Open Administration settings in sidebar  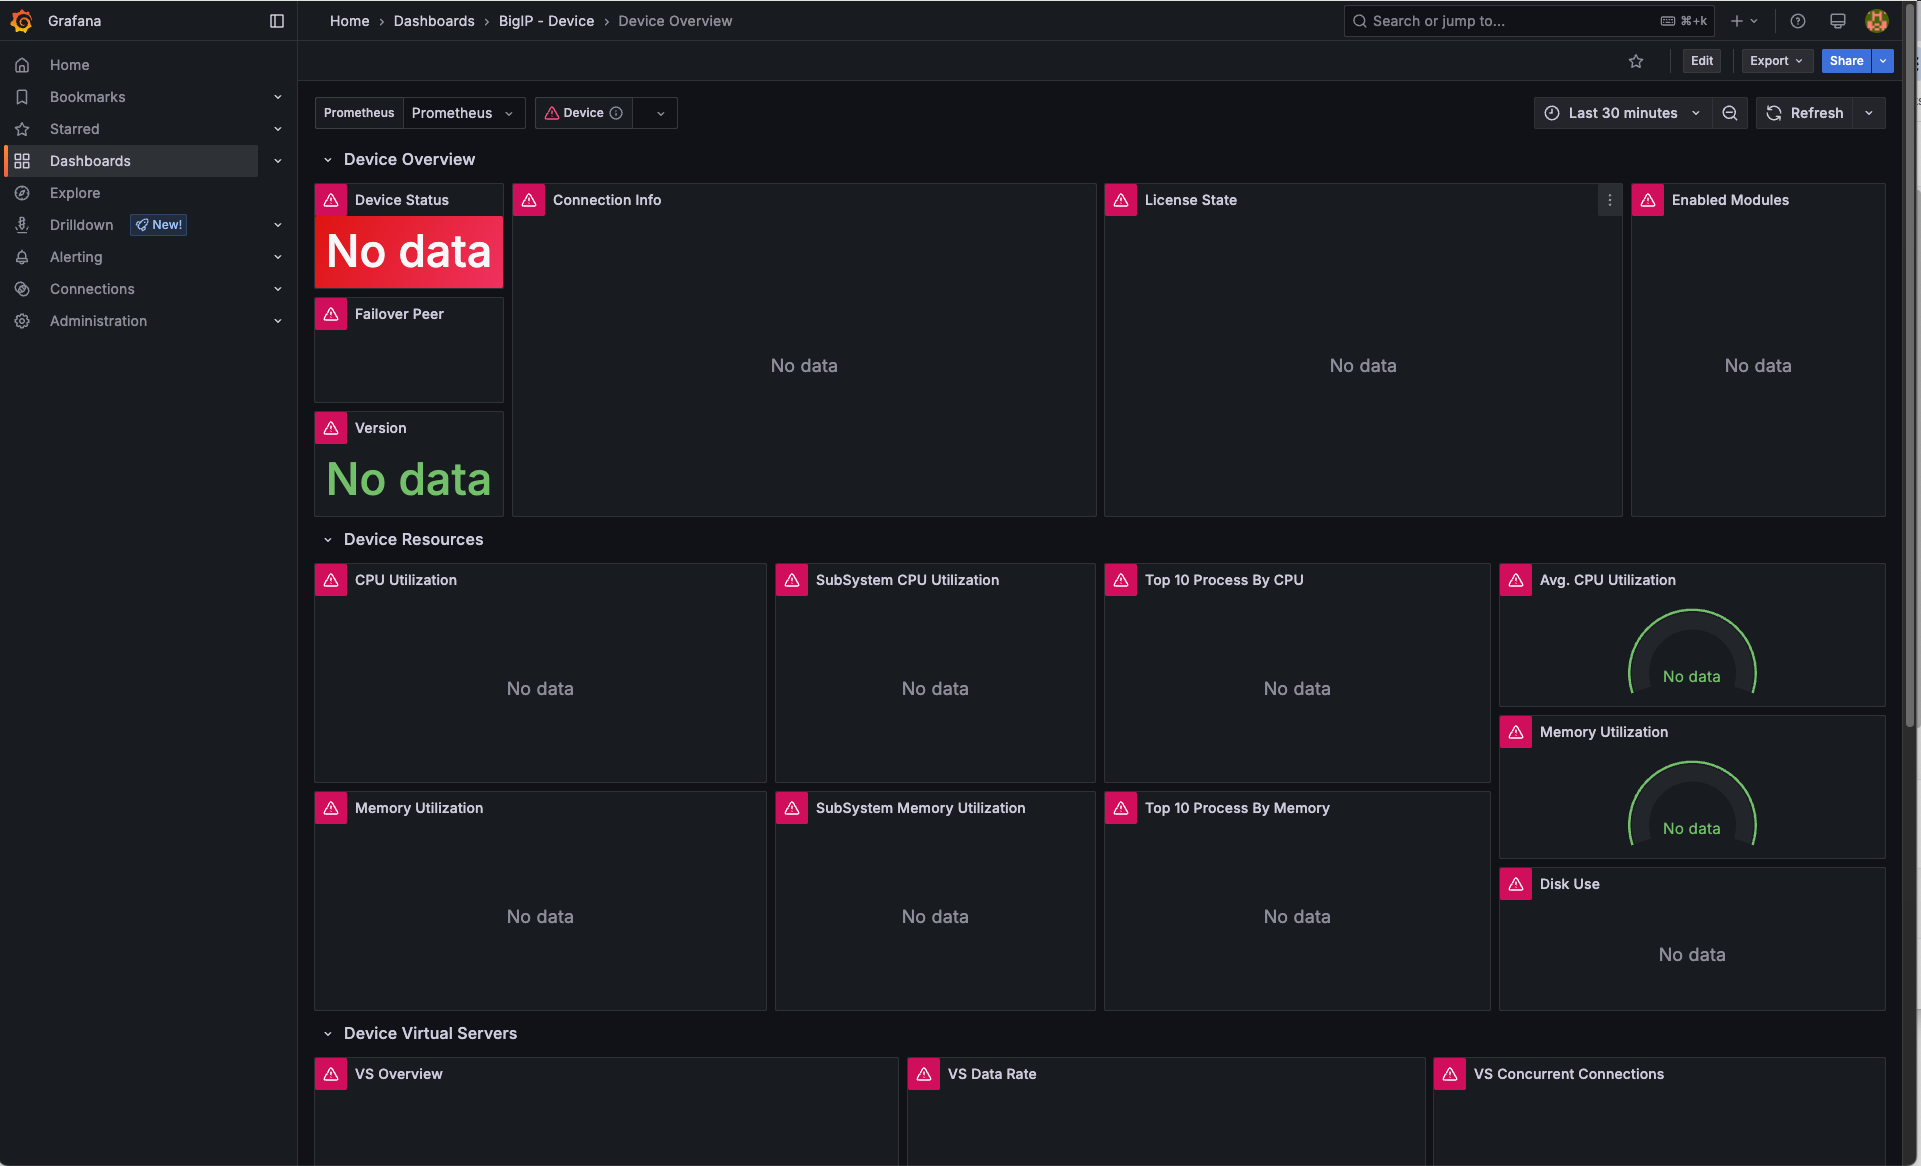click(x=97, y=320)
